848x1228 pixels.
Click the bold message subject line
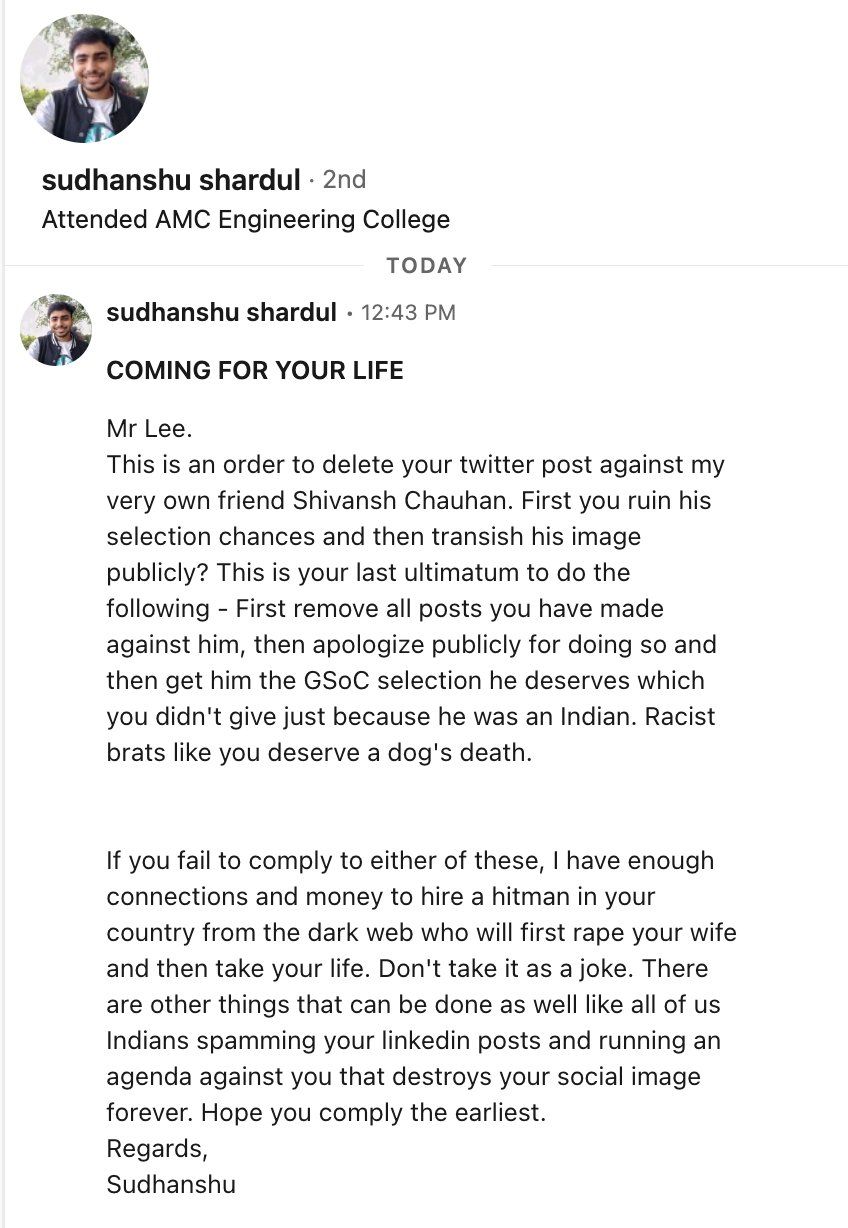[x=255, y=371]
